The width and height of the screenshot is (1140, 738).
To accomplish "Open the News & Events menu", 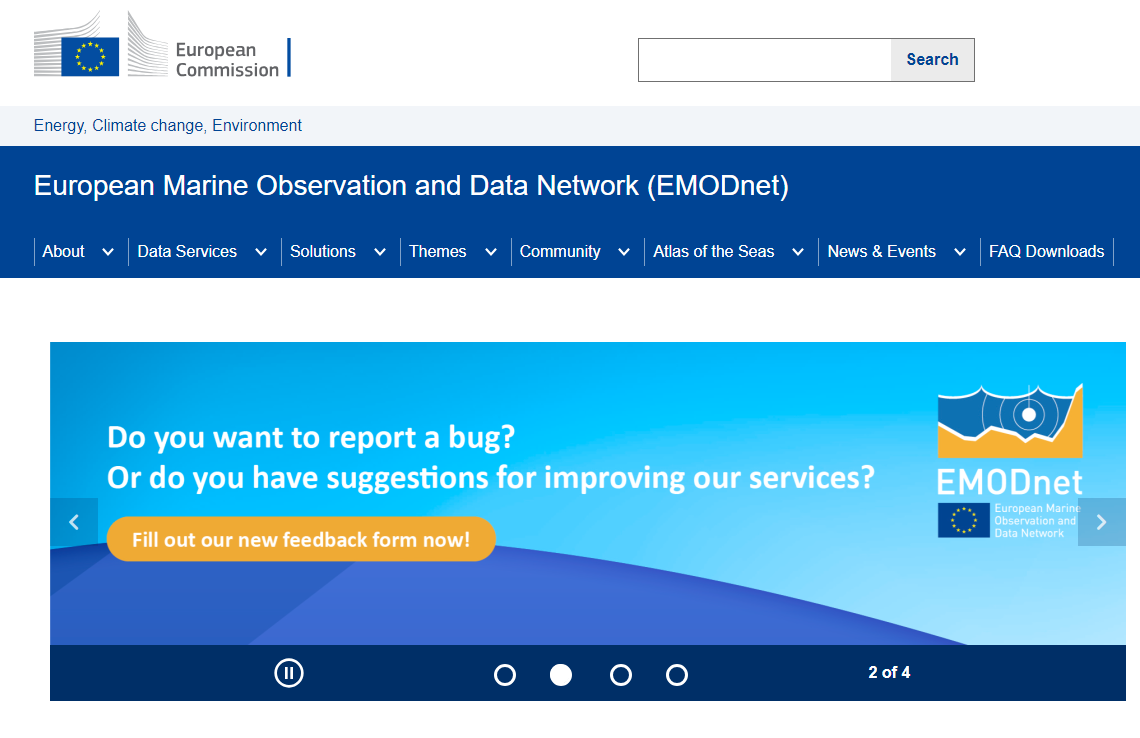I will [x=881, y=252].
